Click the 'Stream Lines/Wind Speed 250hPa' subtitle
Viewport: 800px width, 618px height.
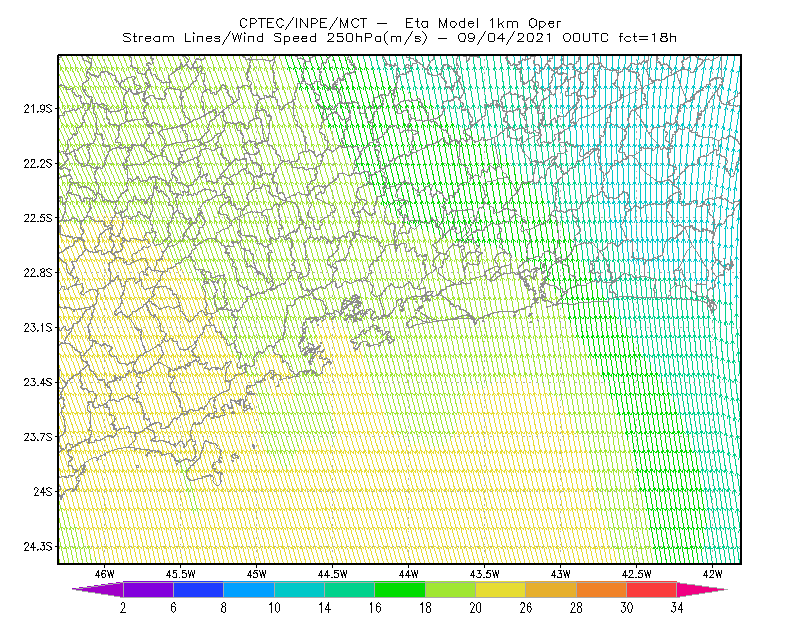pos(276,38)
